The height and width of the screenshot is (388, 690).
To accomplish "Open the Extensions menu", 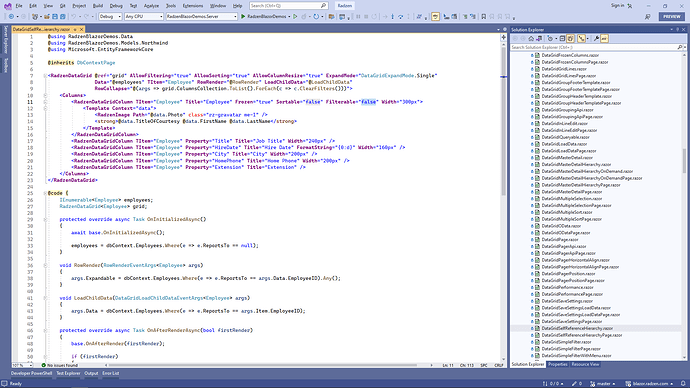I will coord(193,6).
